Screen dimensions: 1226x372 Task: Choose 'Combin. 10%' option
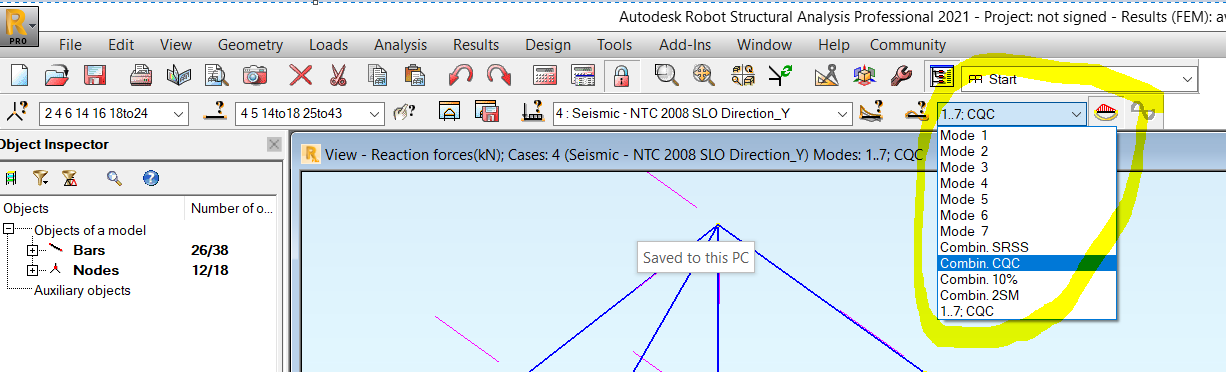coord(1026,279)
